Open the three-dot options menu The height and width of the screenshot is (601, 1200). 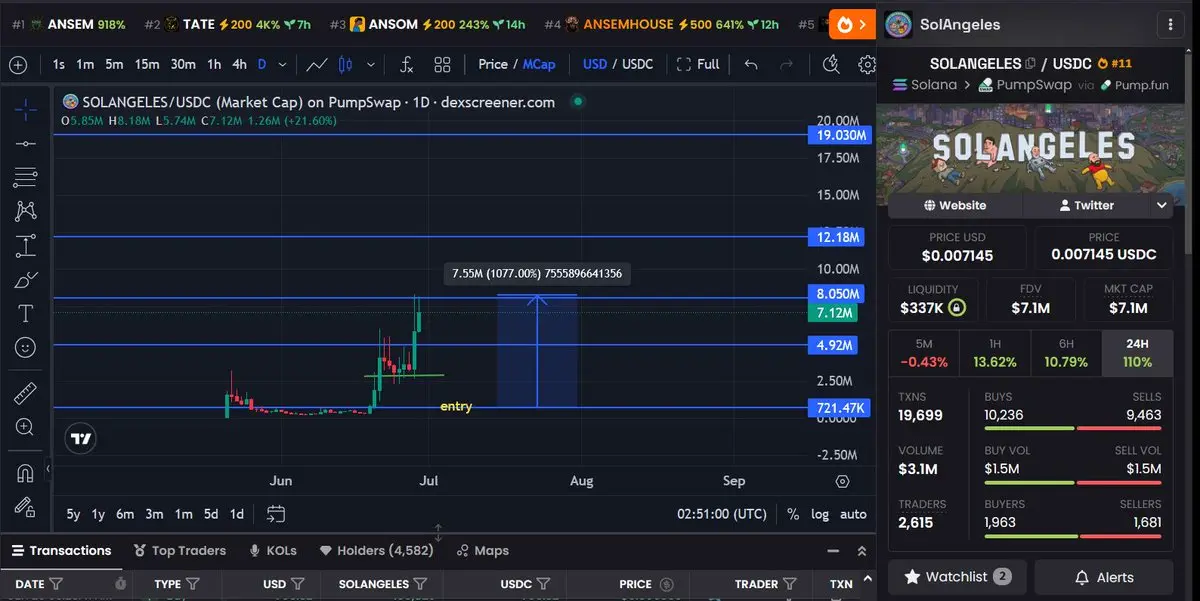pyautogui.click(x=1171, y=24)
